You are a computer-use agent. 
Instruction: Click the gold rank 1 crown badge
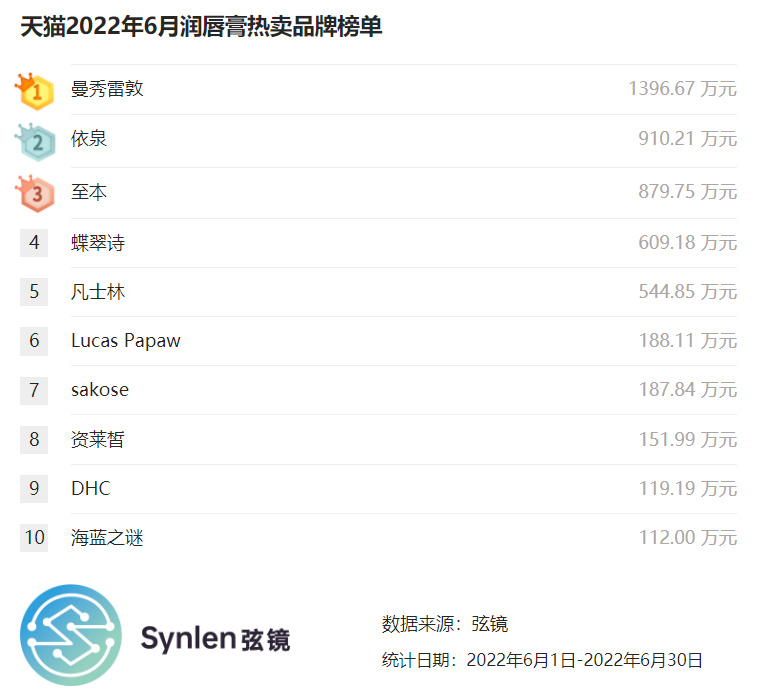[34, 91]
